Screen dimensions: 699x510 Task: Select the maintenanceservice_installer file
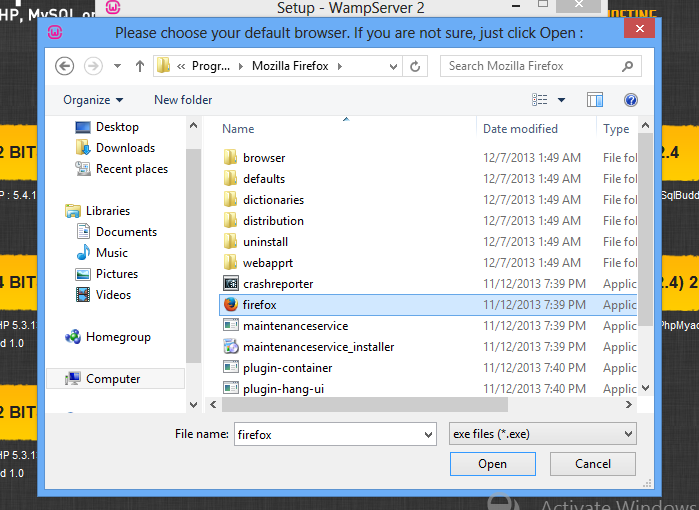(308, 347)
